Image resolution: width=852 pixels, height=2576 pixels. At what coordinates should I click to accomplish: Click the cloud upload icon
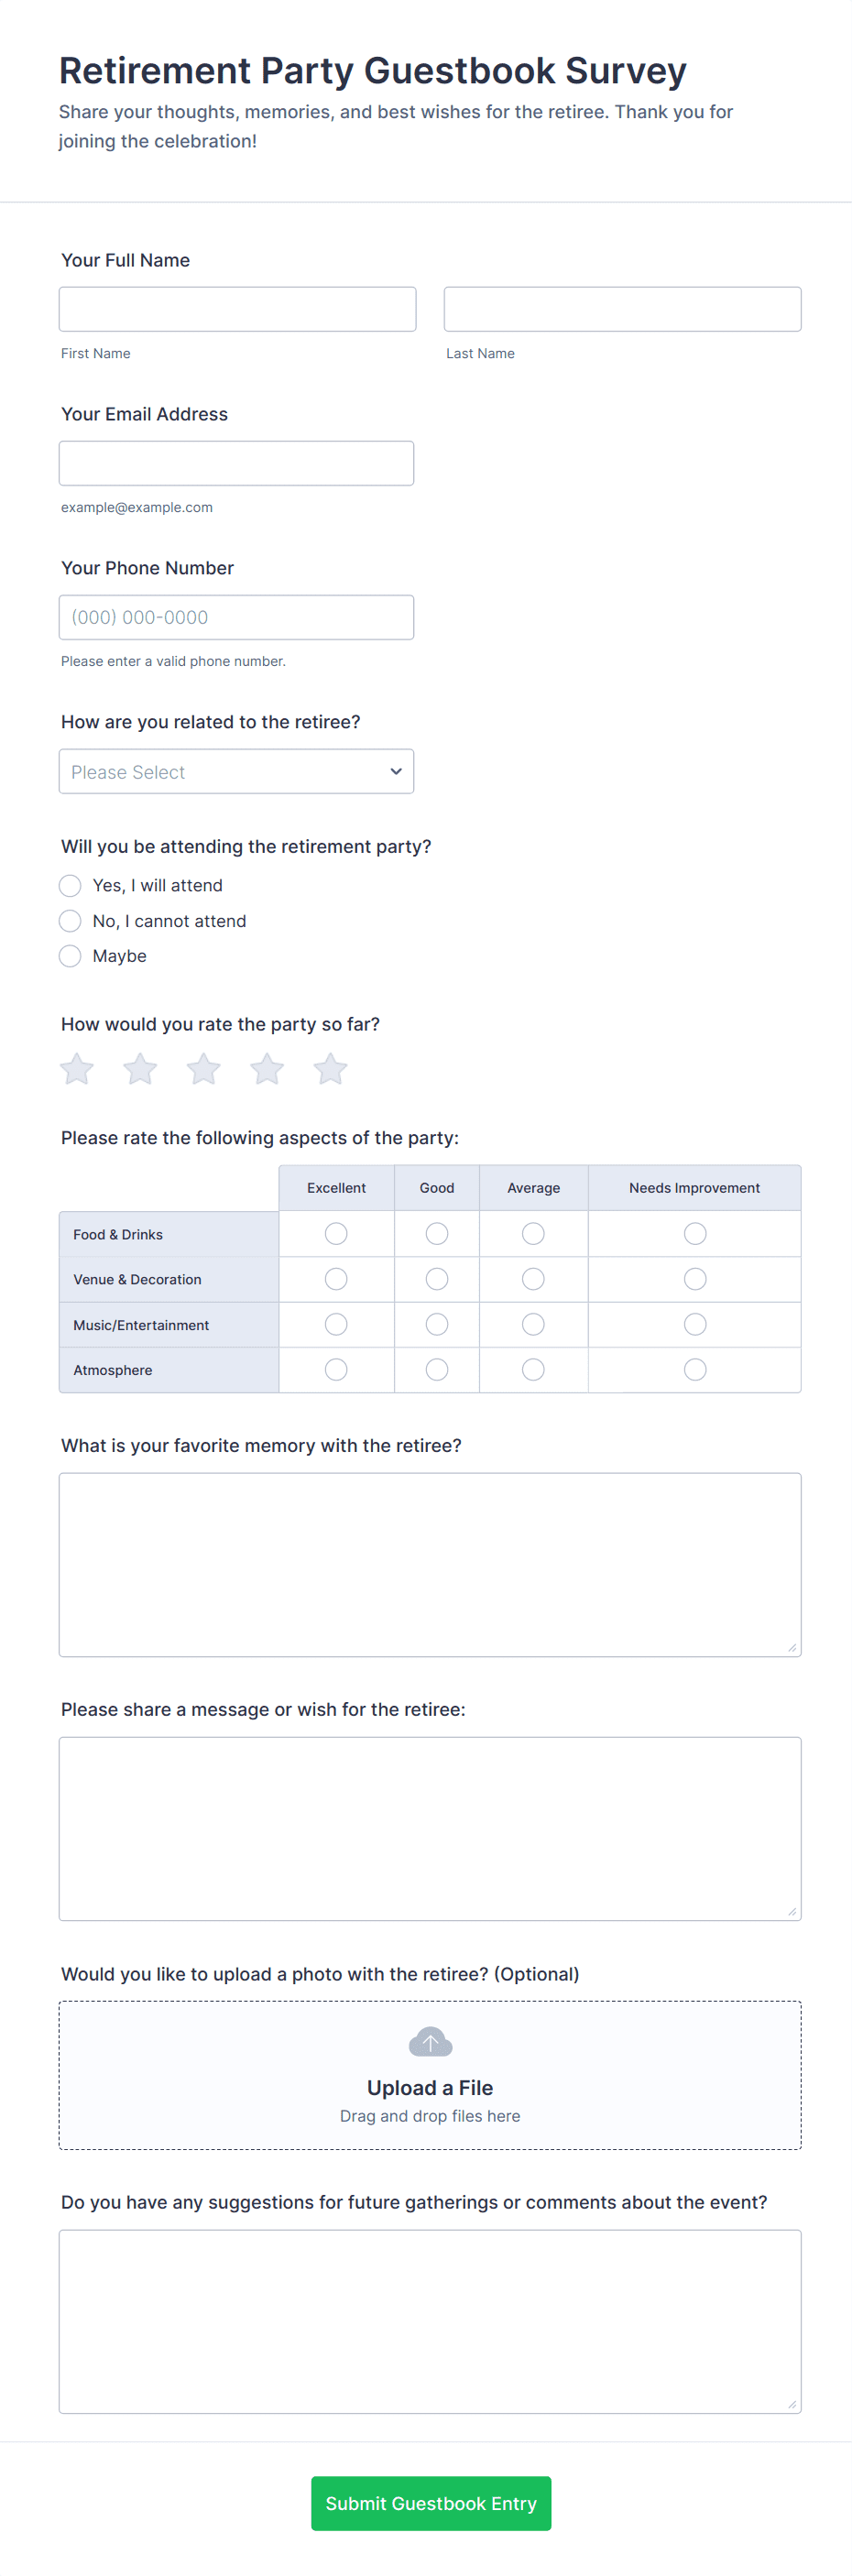click(430, 2042)
